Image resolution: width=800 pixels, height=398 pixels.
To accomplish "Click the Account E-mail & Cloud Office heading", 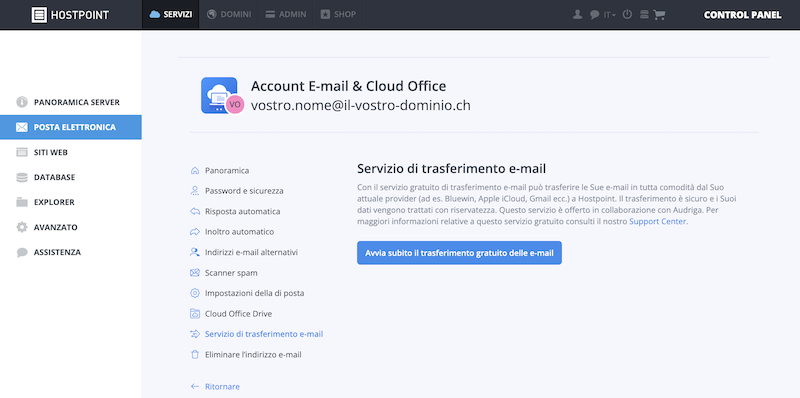I will point(348,86).
